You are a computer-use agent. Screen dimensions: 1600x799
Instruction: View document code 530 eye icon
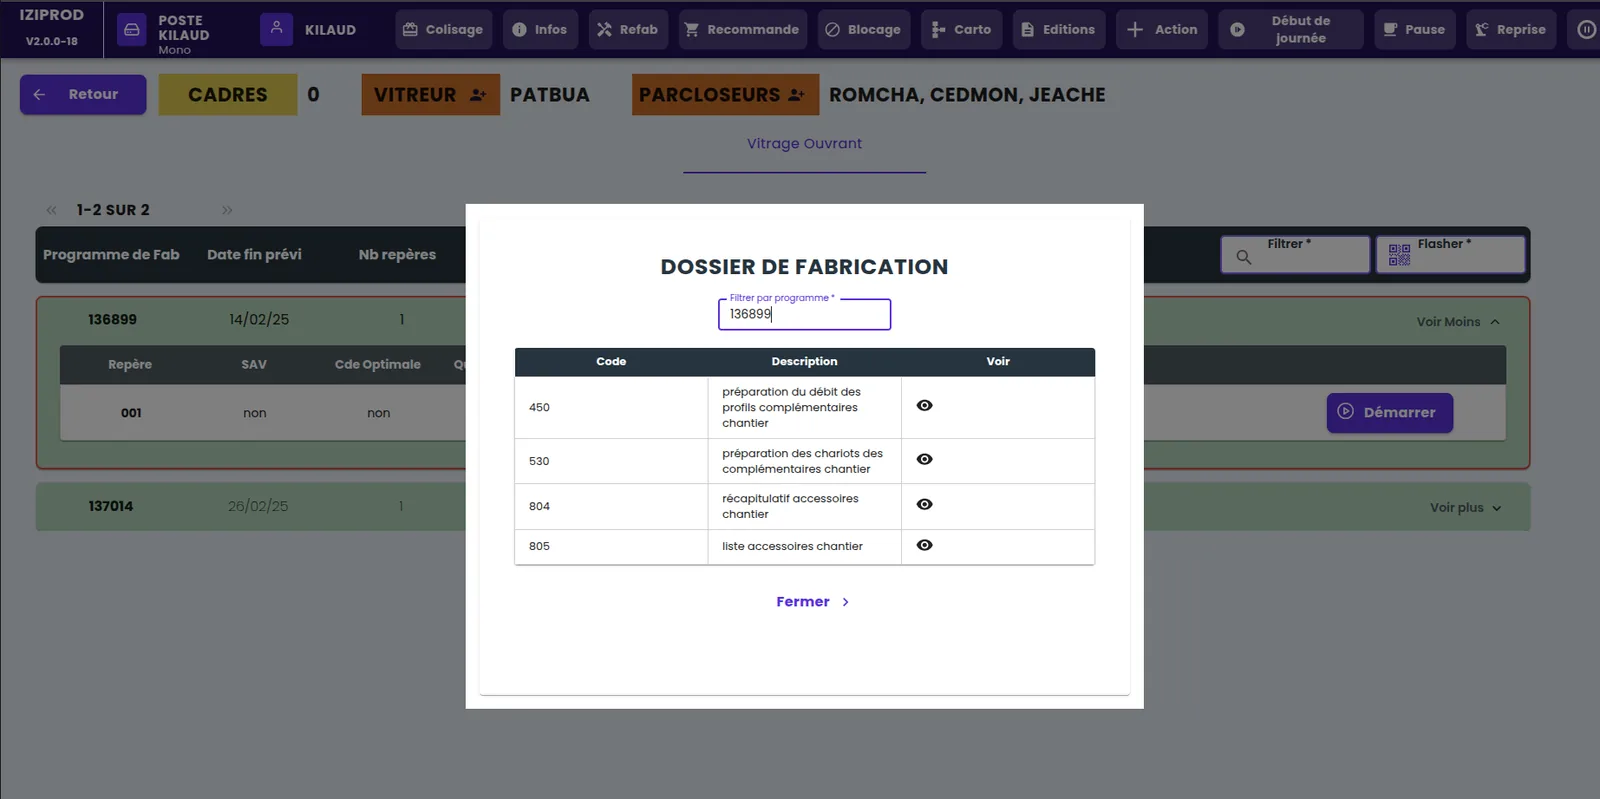[924, 459]
